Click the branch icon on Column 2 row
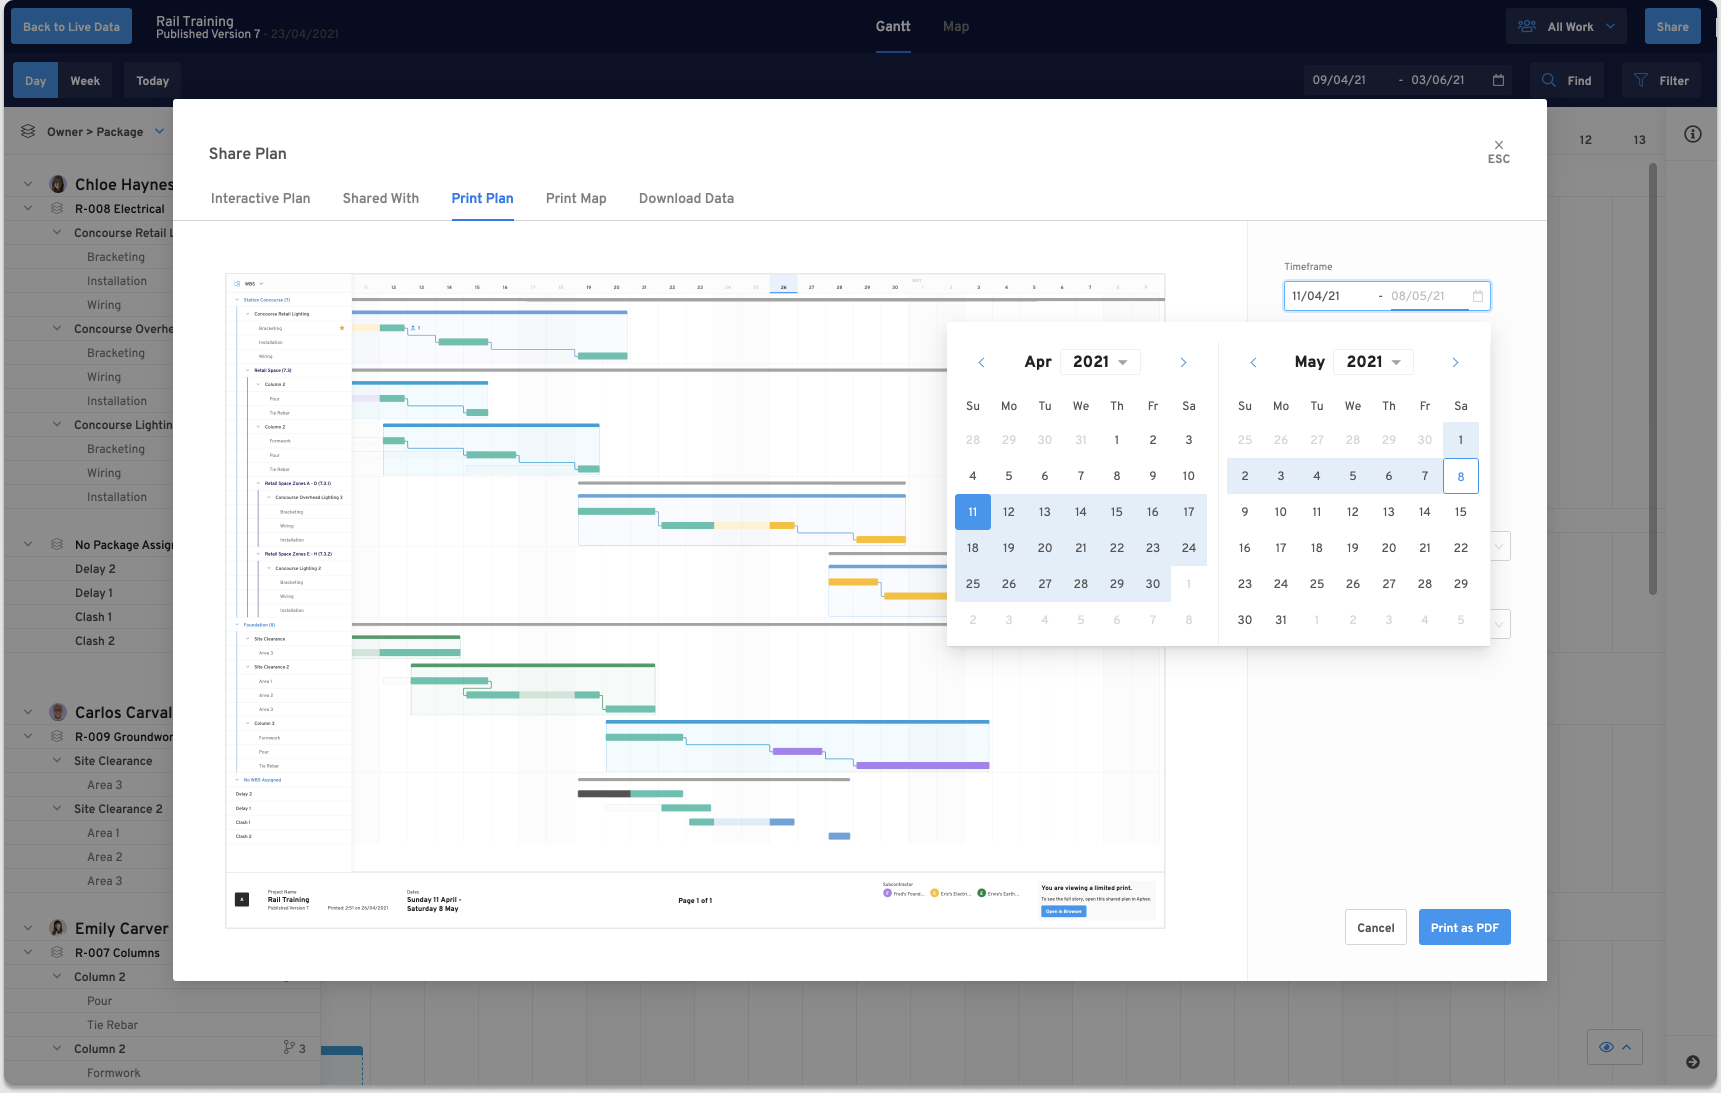Image resolution: width=1721 pixels, height=1093 pixels. tap(289, 1048)
